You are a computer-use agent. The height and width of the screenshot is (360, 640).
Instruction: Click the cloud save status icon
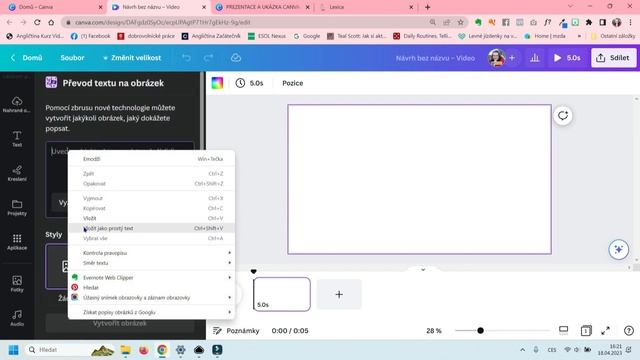[x=236, y=58]
